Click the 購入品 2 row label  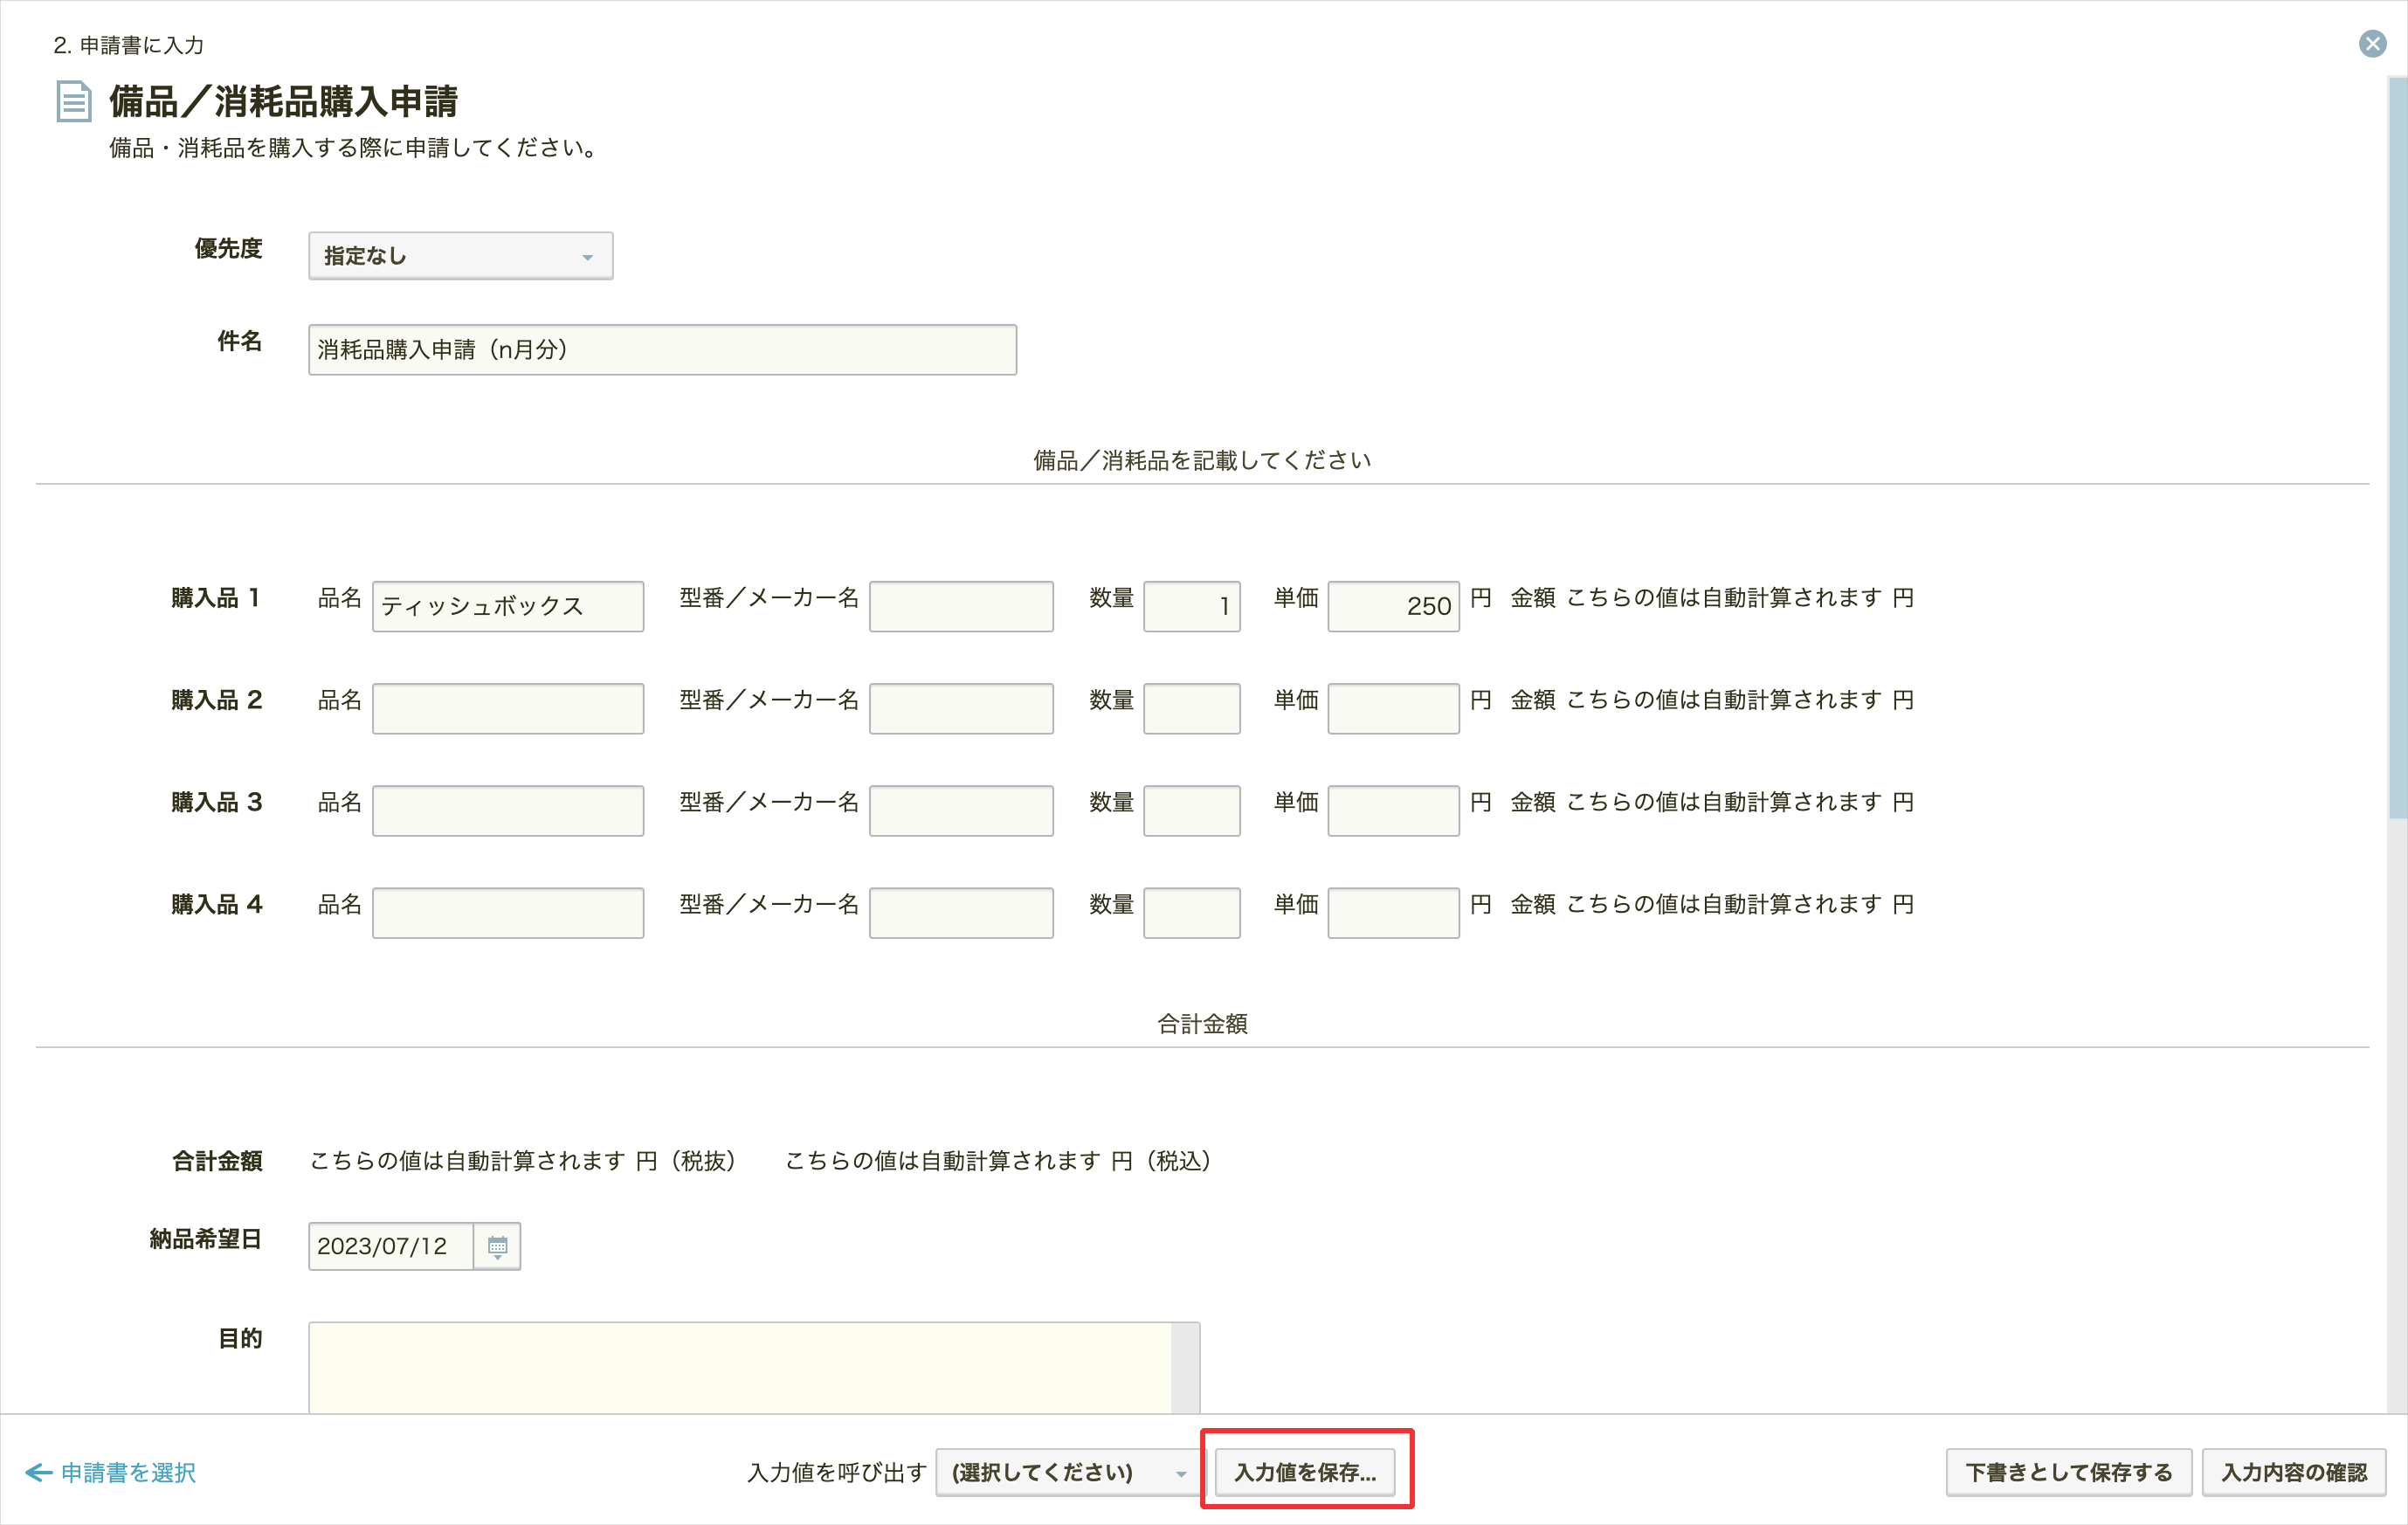[216, 700]
